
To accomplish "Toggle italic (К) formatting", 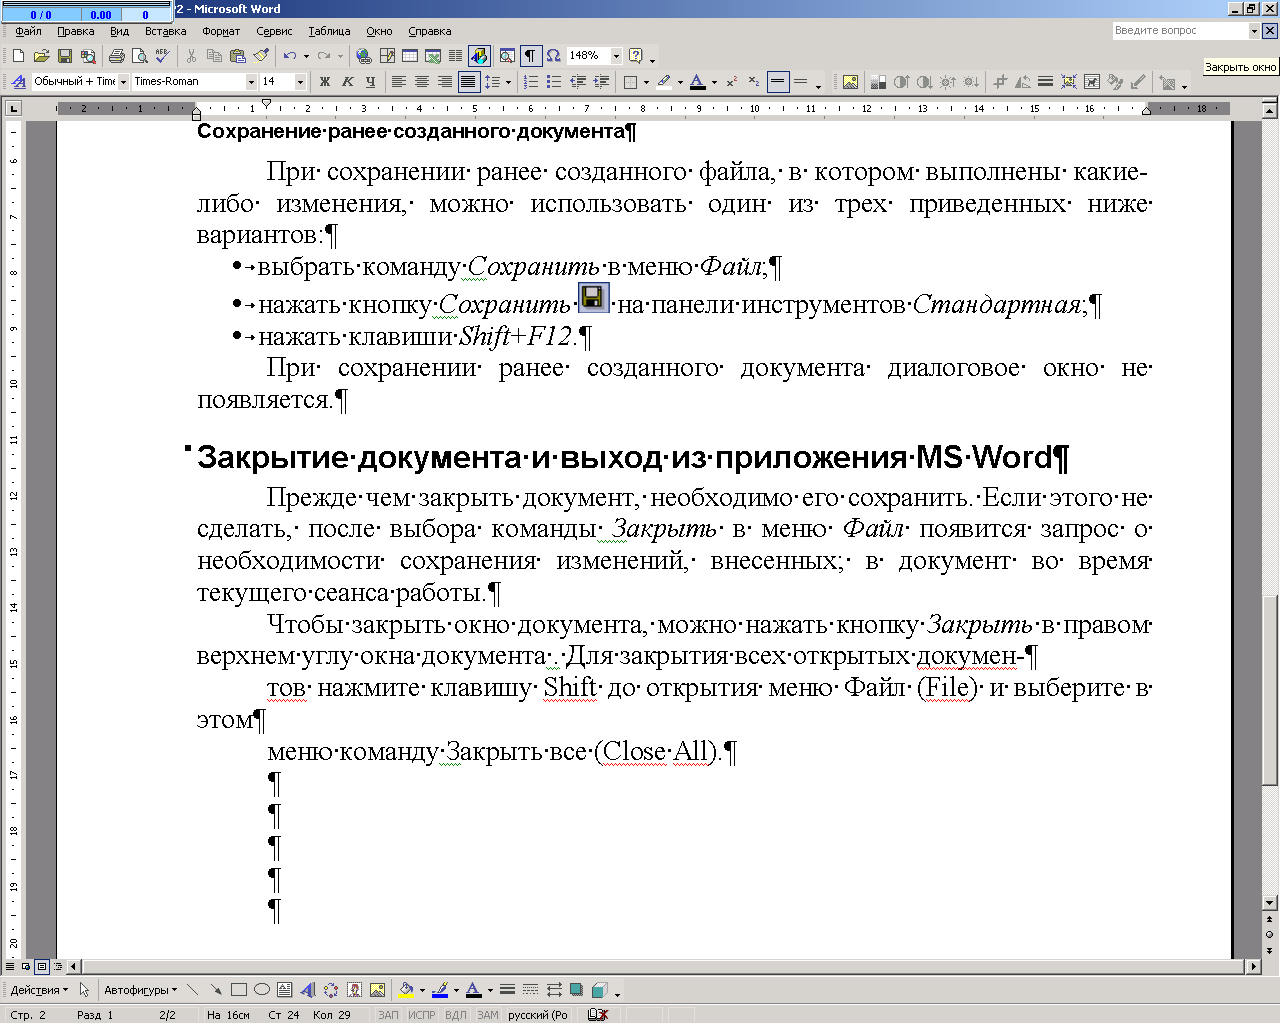I will tap(347, 82).
